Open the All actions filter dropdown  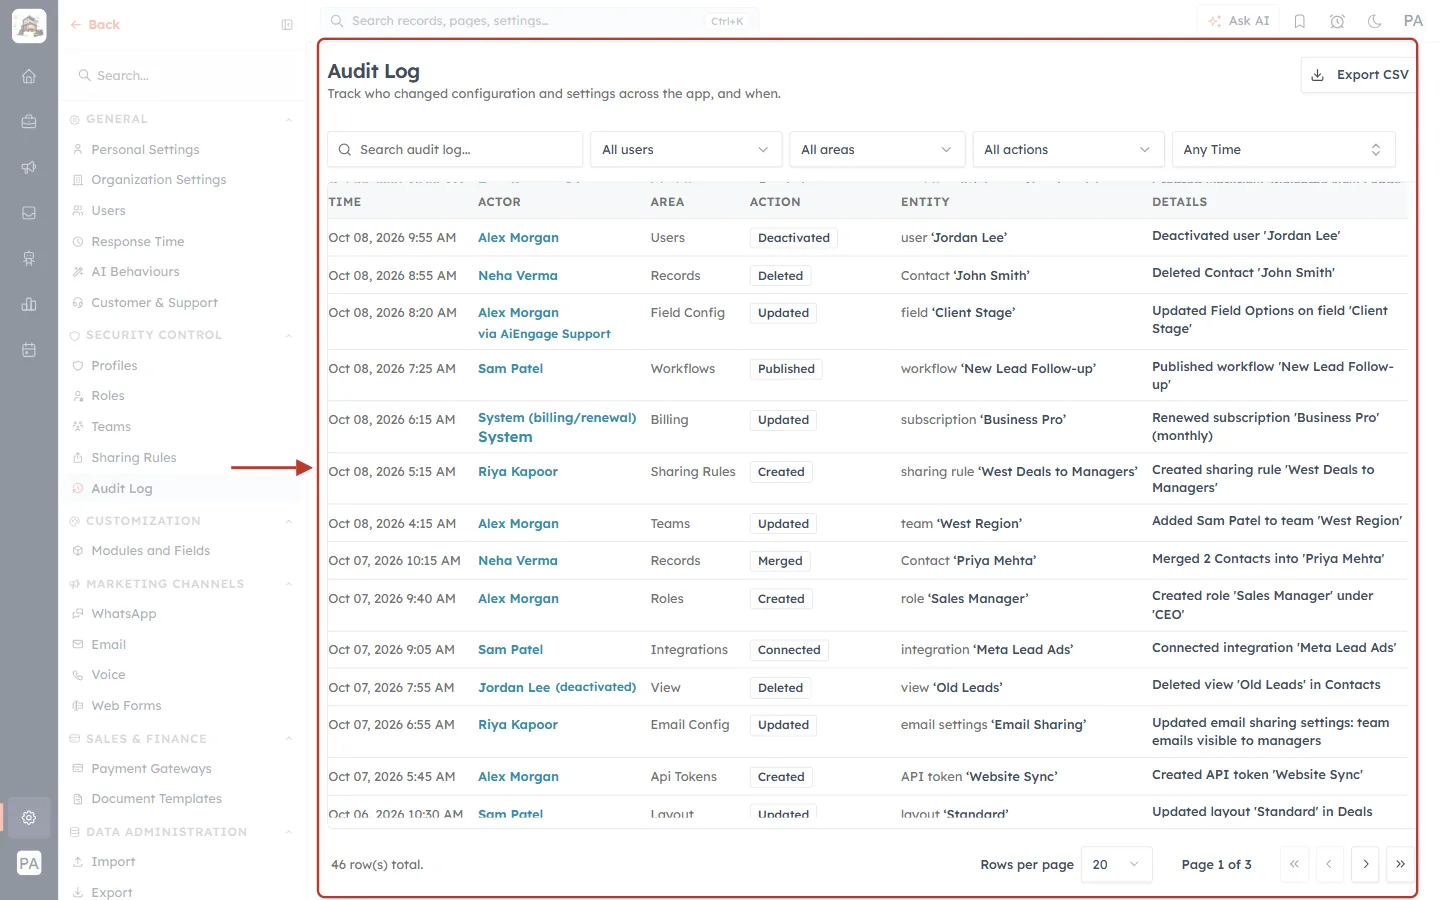point(1068,150)
